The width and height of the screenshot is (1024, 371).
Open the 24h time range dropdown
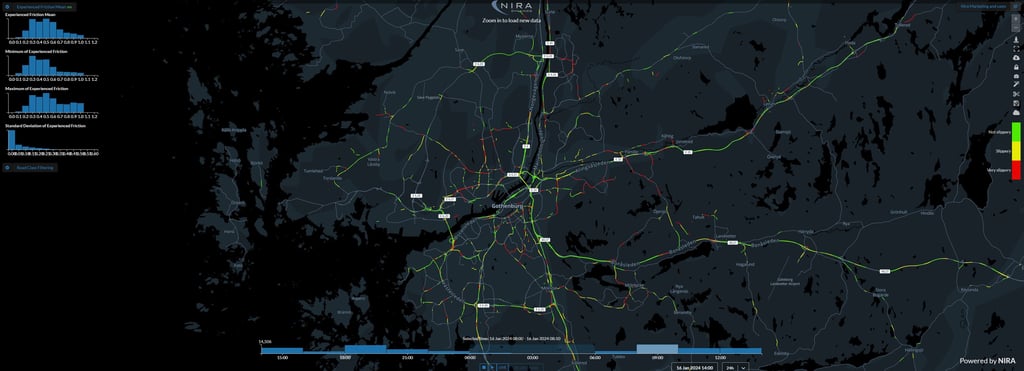pos(735,368)
